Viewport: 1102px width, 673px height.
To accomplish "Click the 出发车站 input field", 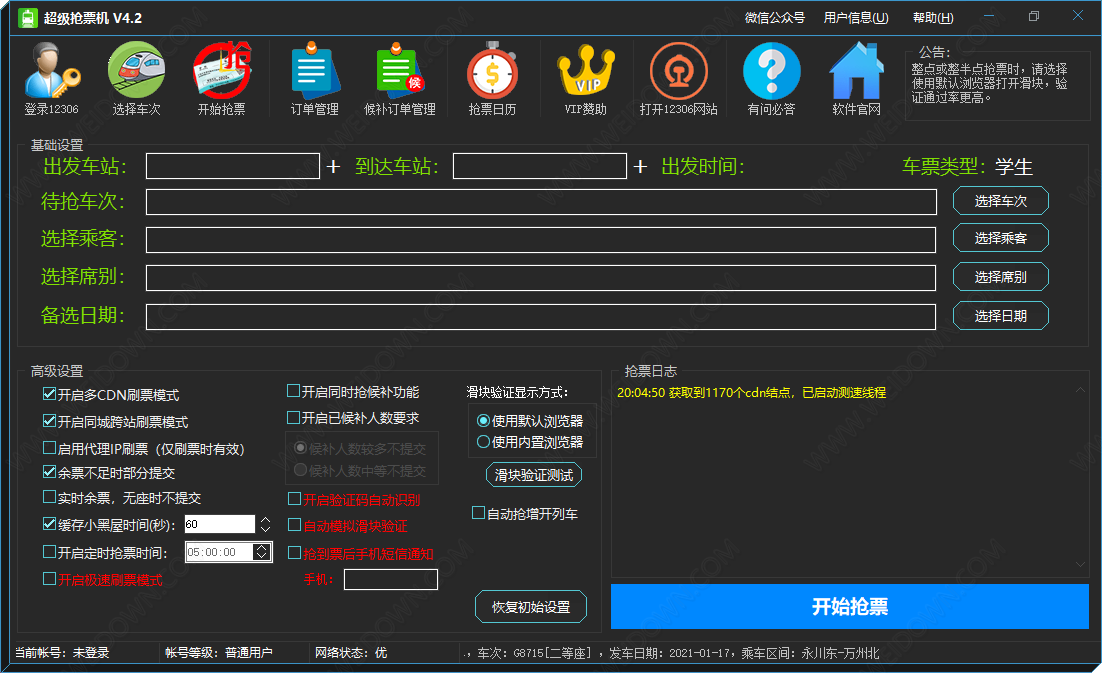I will point(233,166).
